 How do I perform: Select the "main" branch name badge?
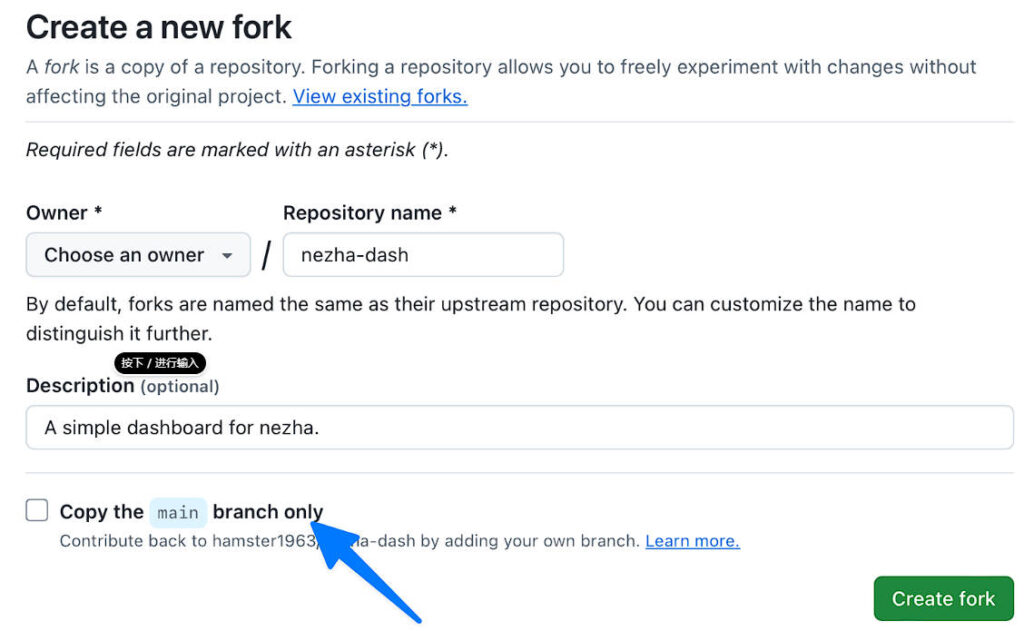[x=178, y=512]
